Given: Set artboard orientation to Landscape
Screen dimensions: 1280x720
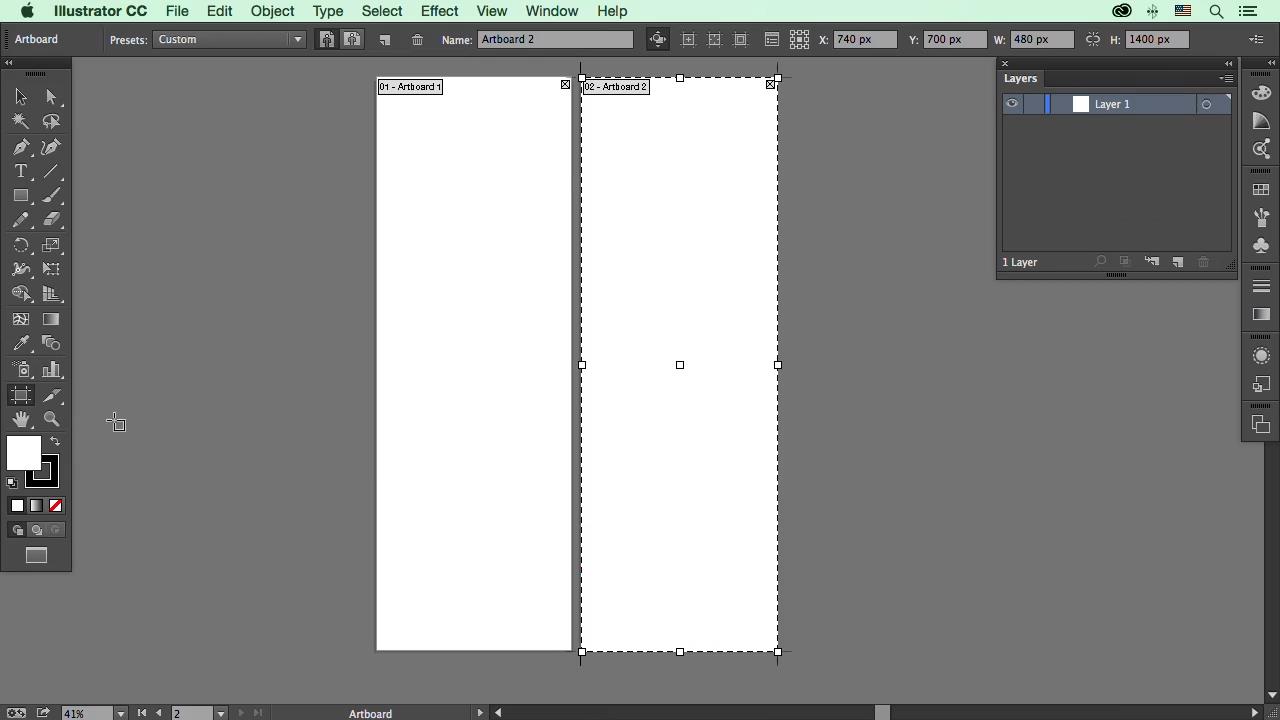Looking at the screenshot, I should point(352,40).
